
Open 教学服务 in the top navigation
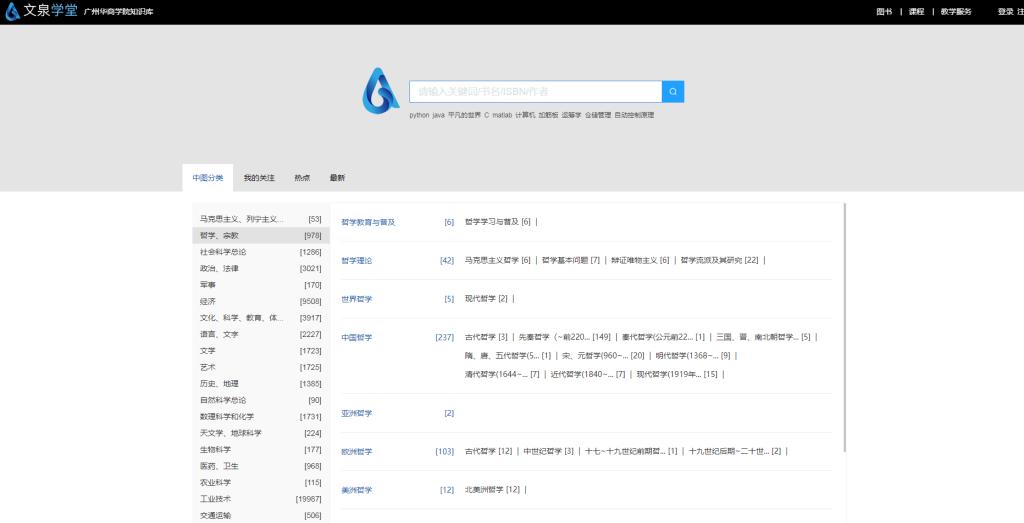click(956, 12)
